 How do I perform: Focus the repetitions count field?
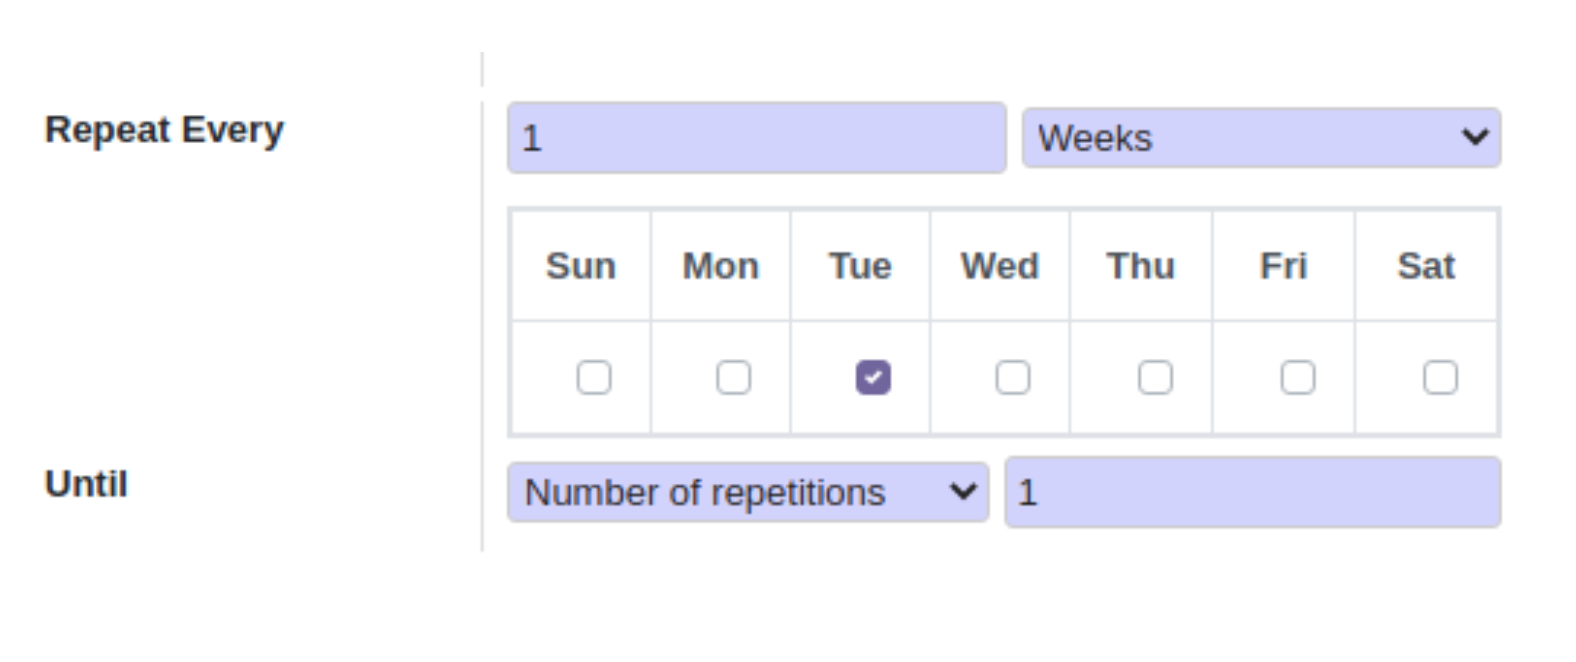[1252, 492]
